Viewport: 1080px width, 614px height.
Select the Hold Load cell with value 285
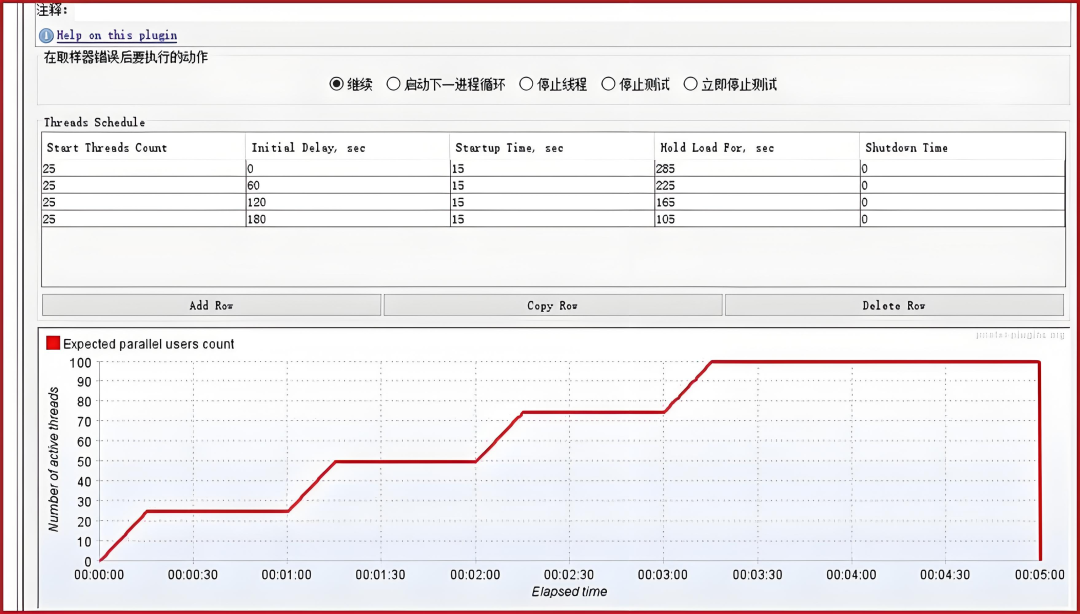click(x=757, y=168)
